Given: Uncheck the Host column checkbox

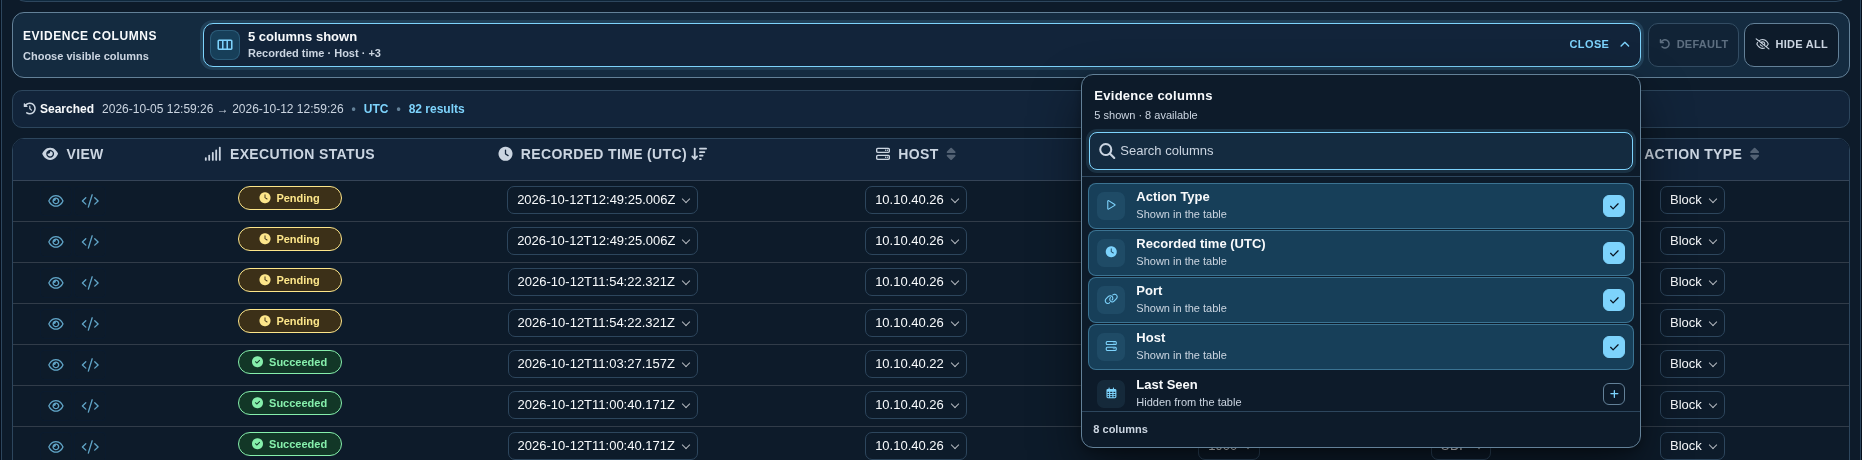Looking at the screenshot, I should (x=1614, y=346).
